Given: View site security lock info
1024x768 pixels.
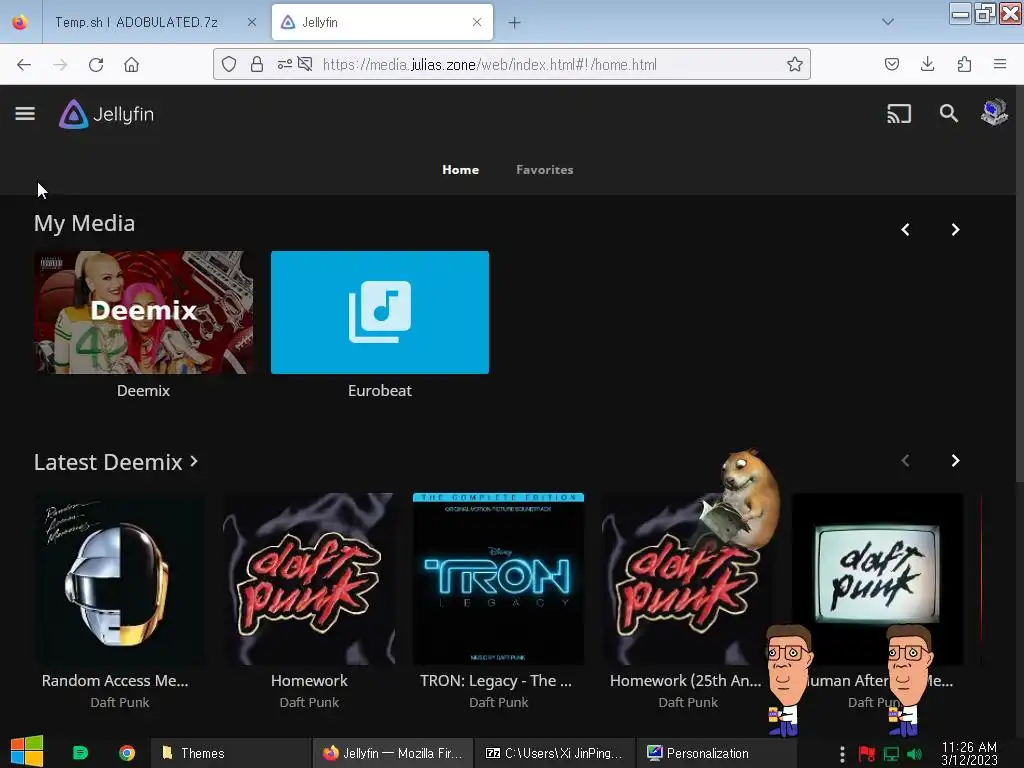Looking at the screenshot, I should point(257,64).
